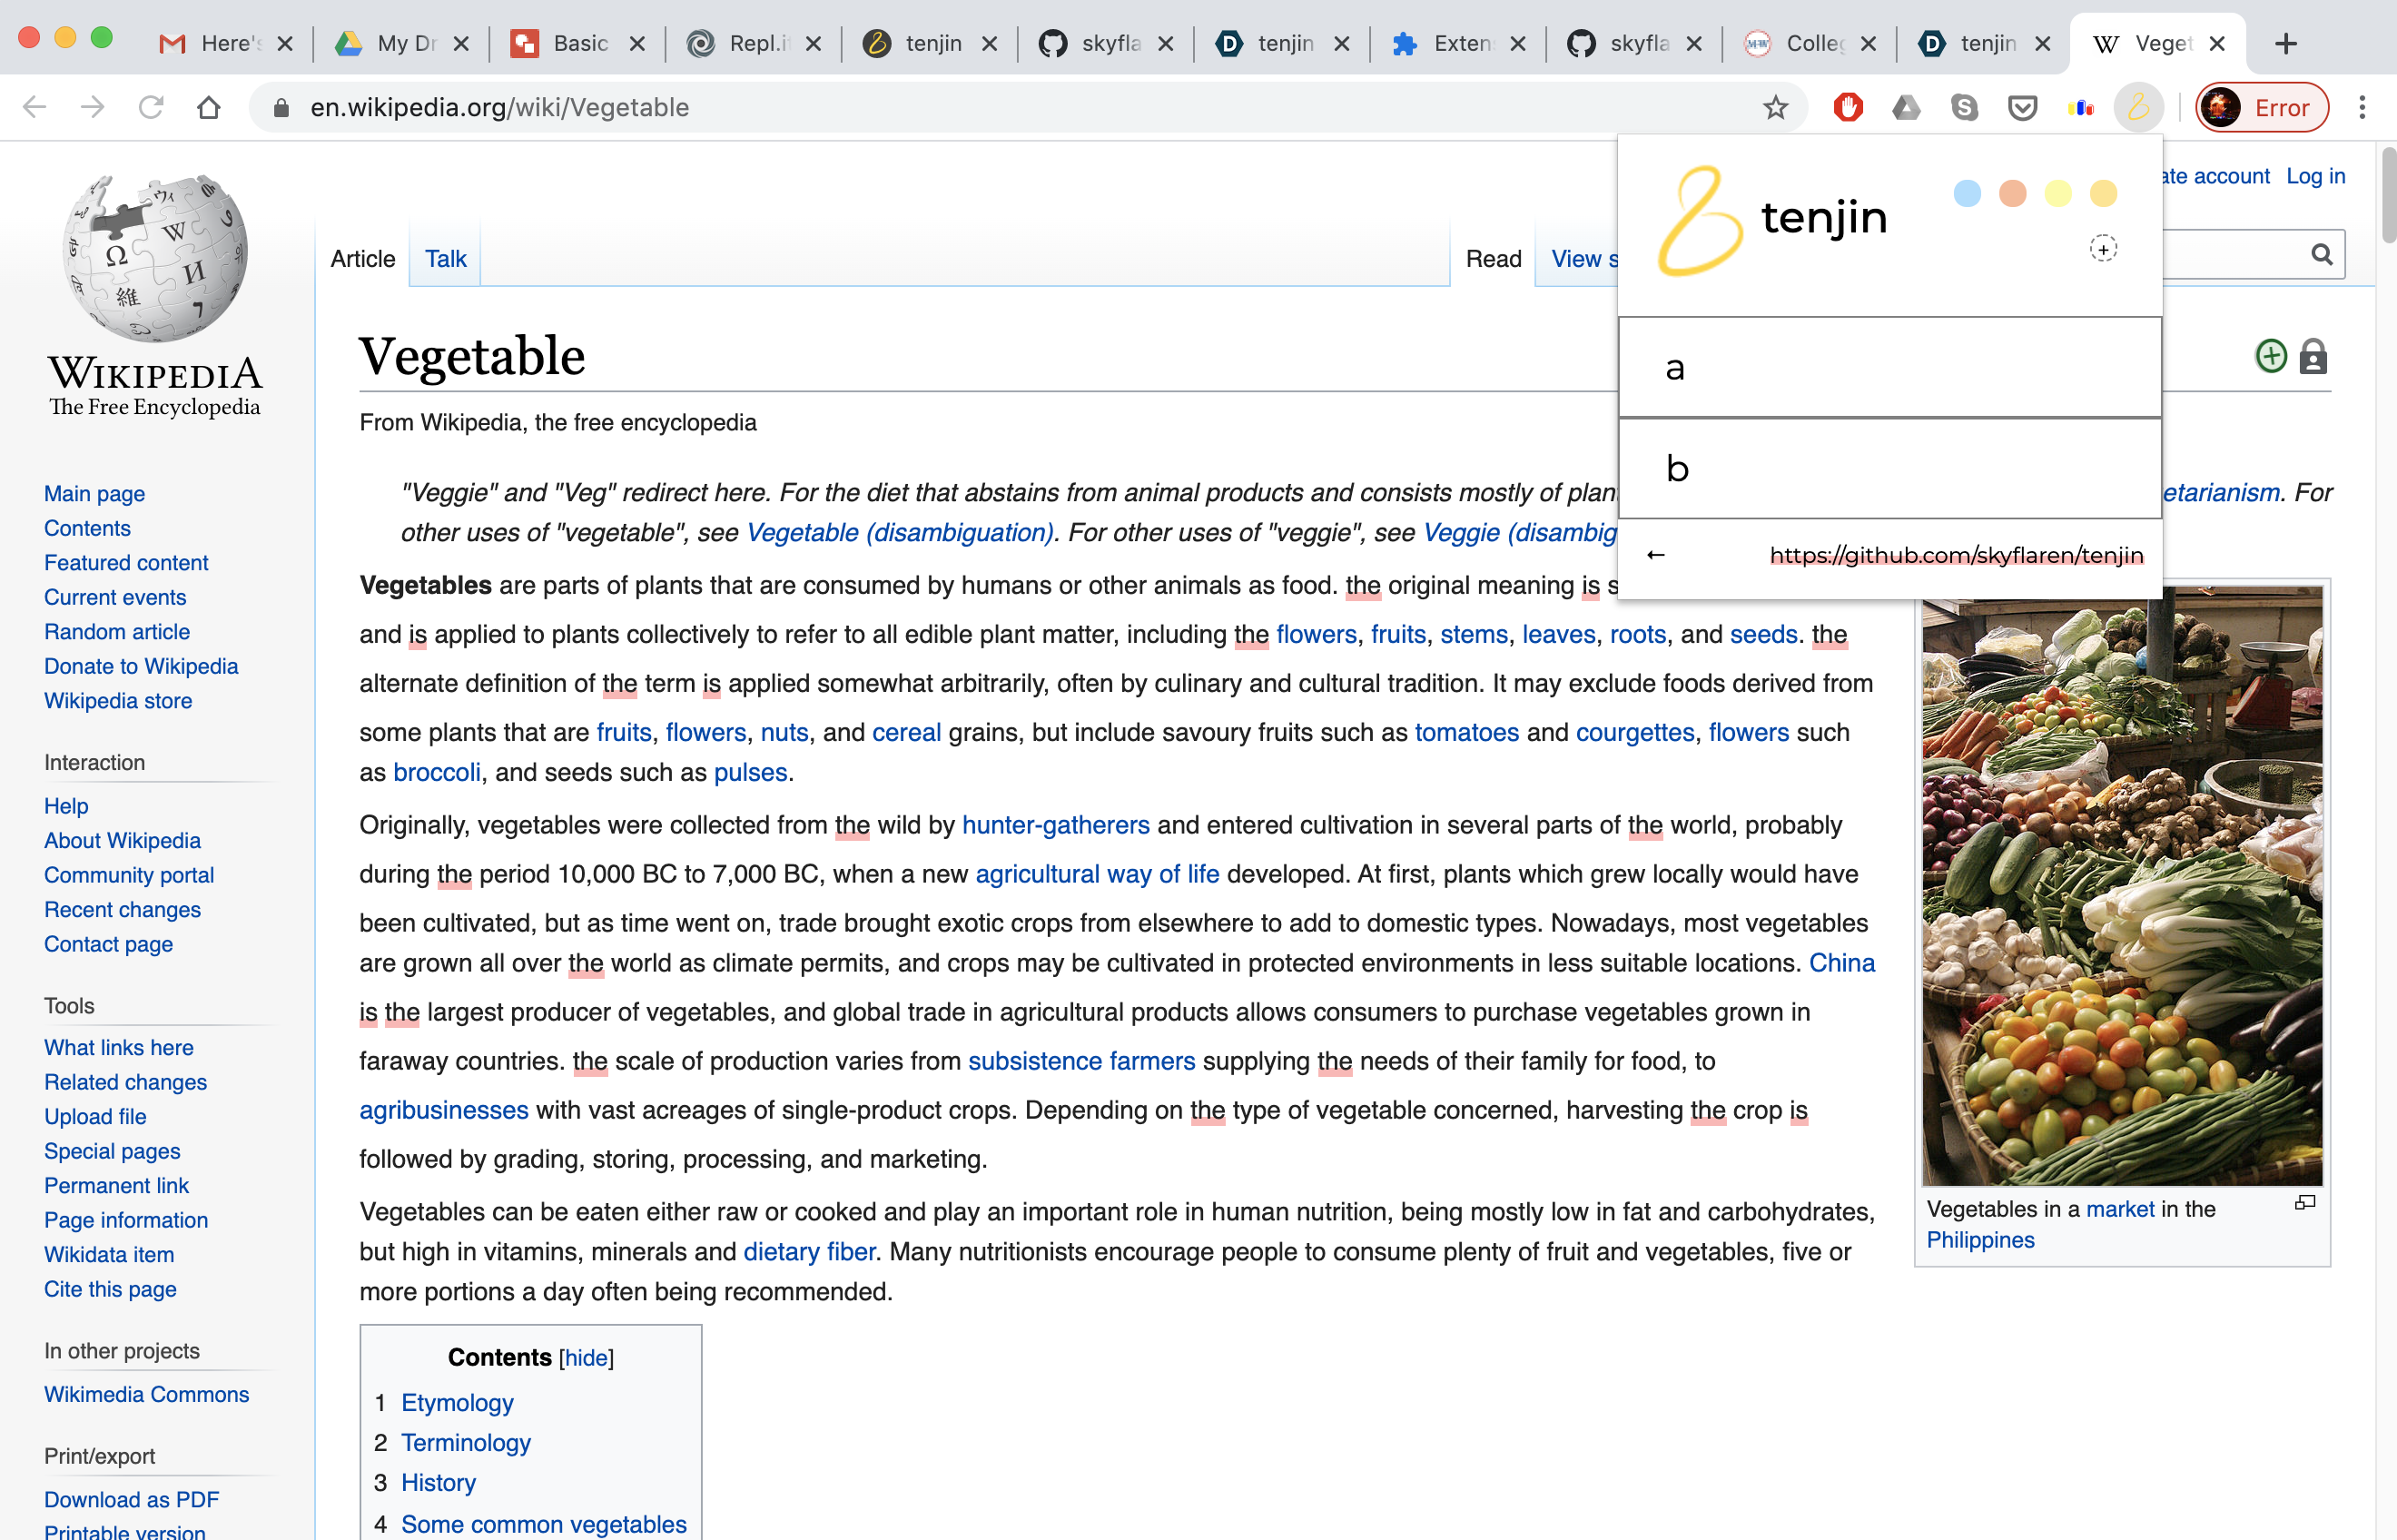Click the red adblocker shield extension icon

(1847, 107)
